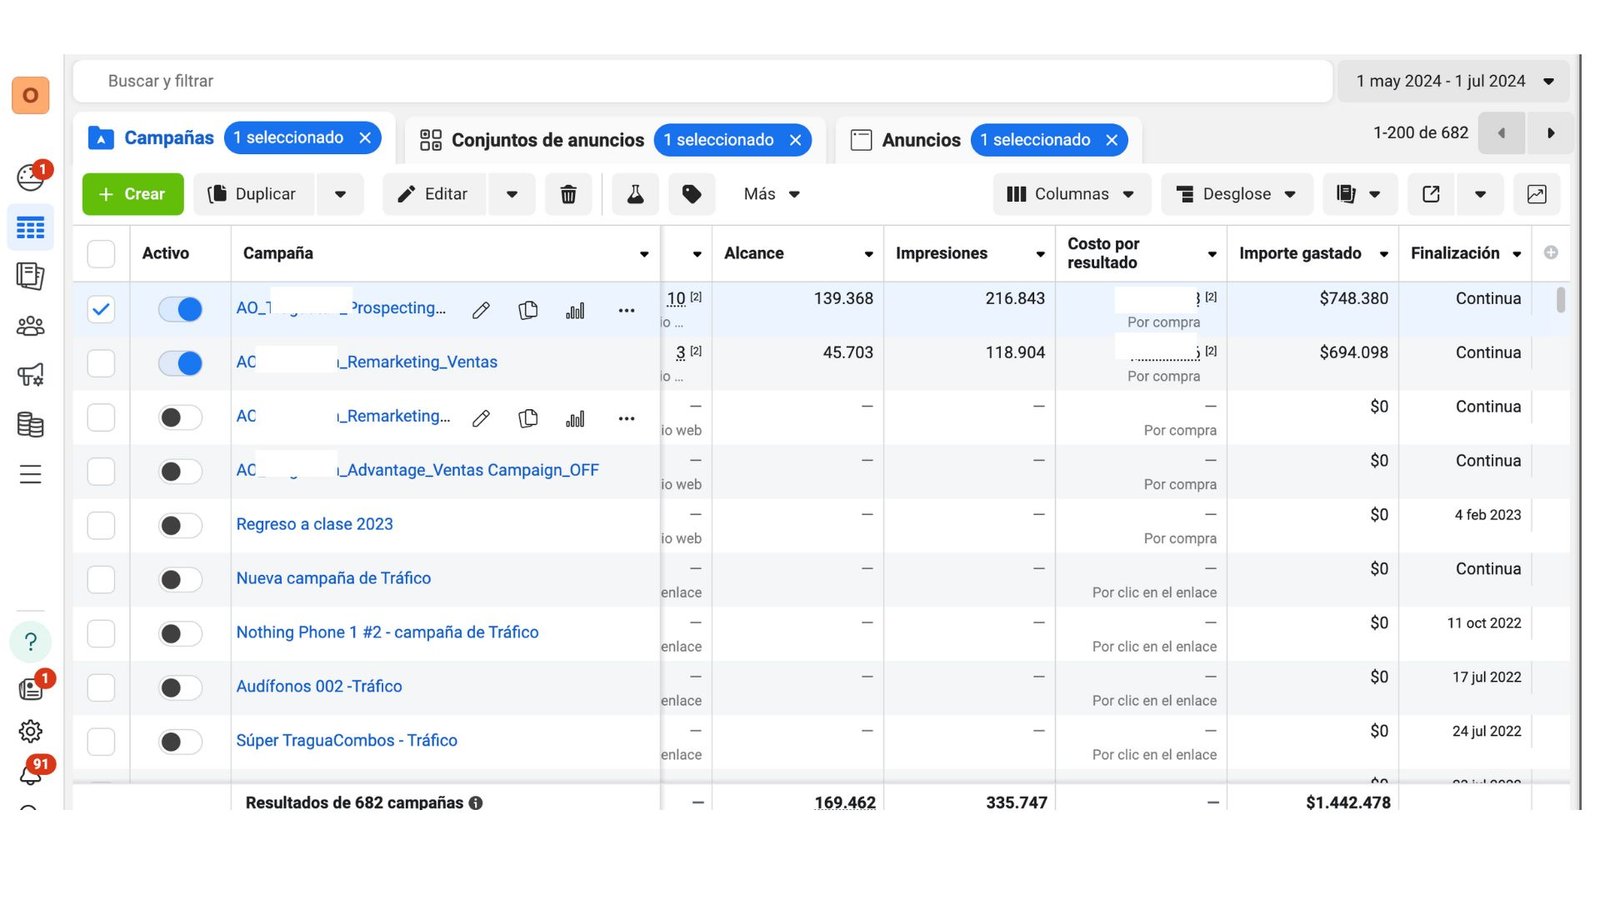Open the tag rules icon in toolbar
Viewport: 1600px width, 900px height.
pos(692,194)
